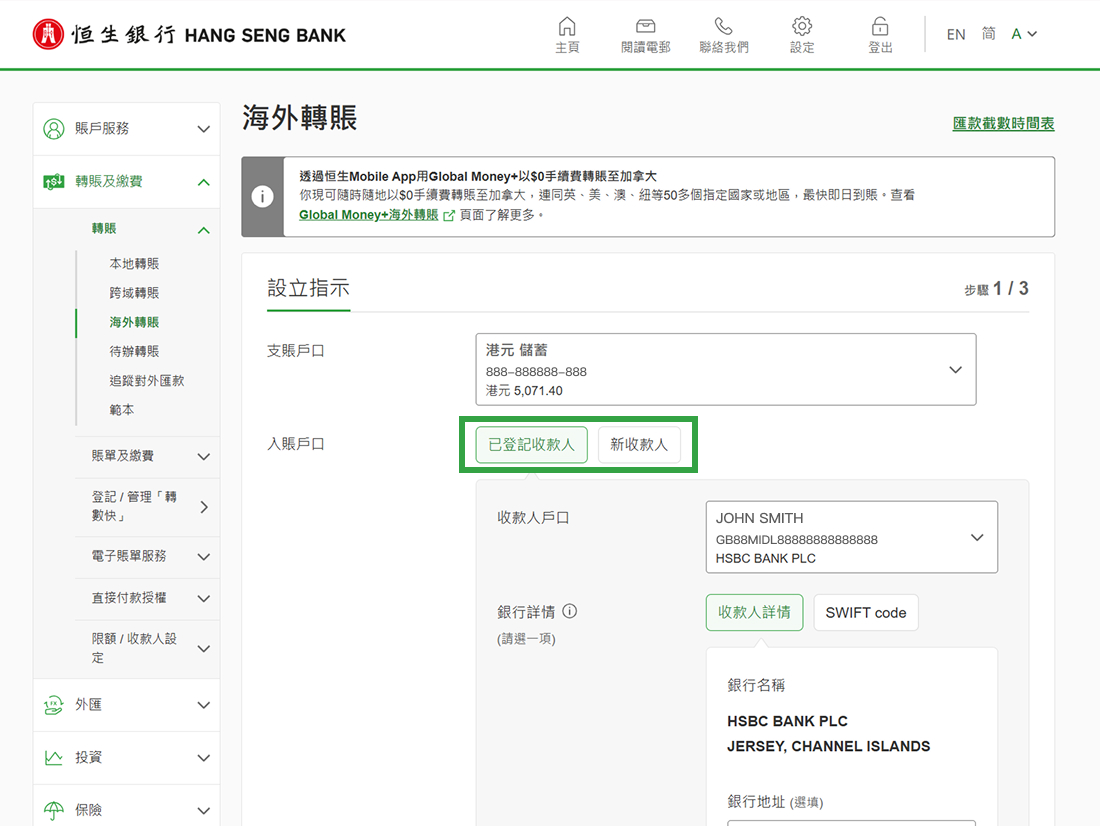The height and width of the screenshot is (826, 1100).
Task: Open the text size A dropdown
Action: tap(1024, 35)
